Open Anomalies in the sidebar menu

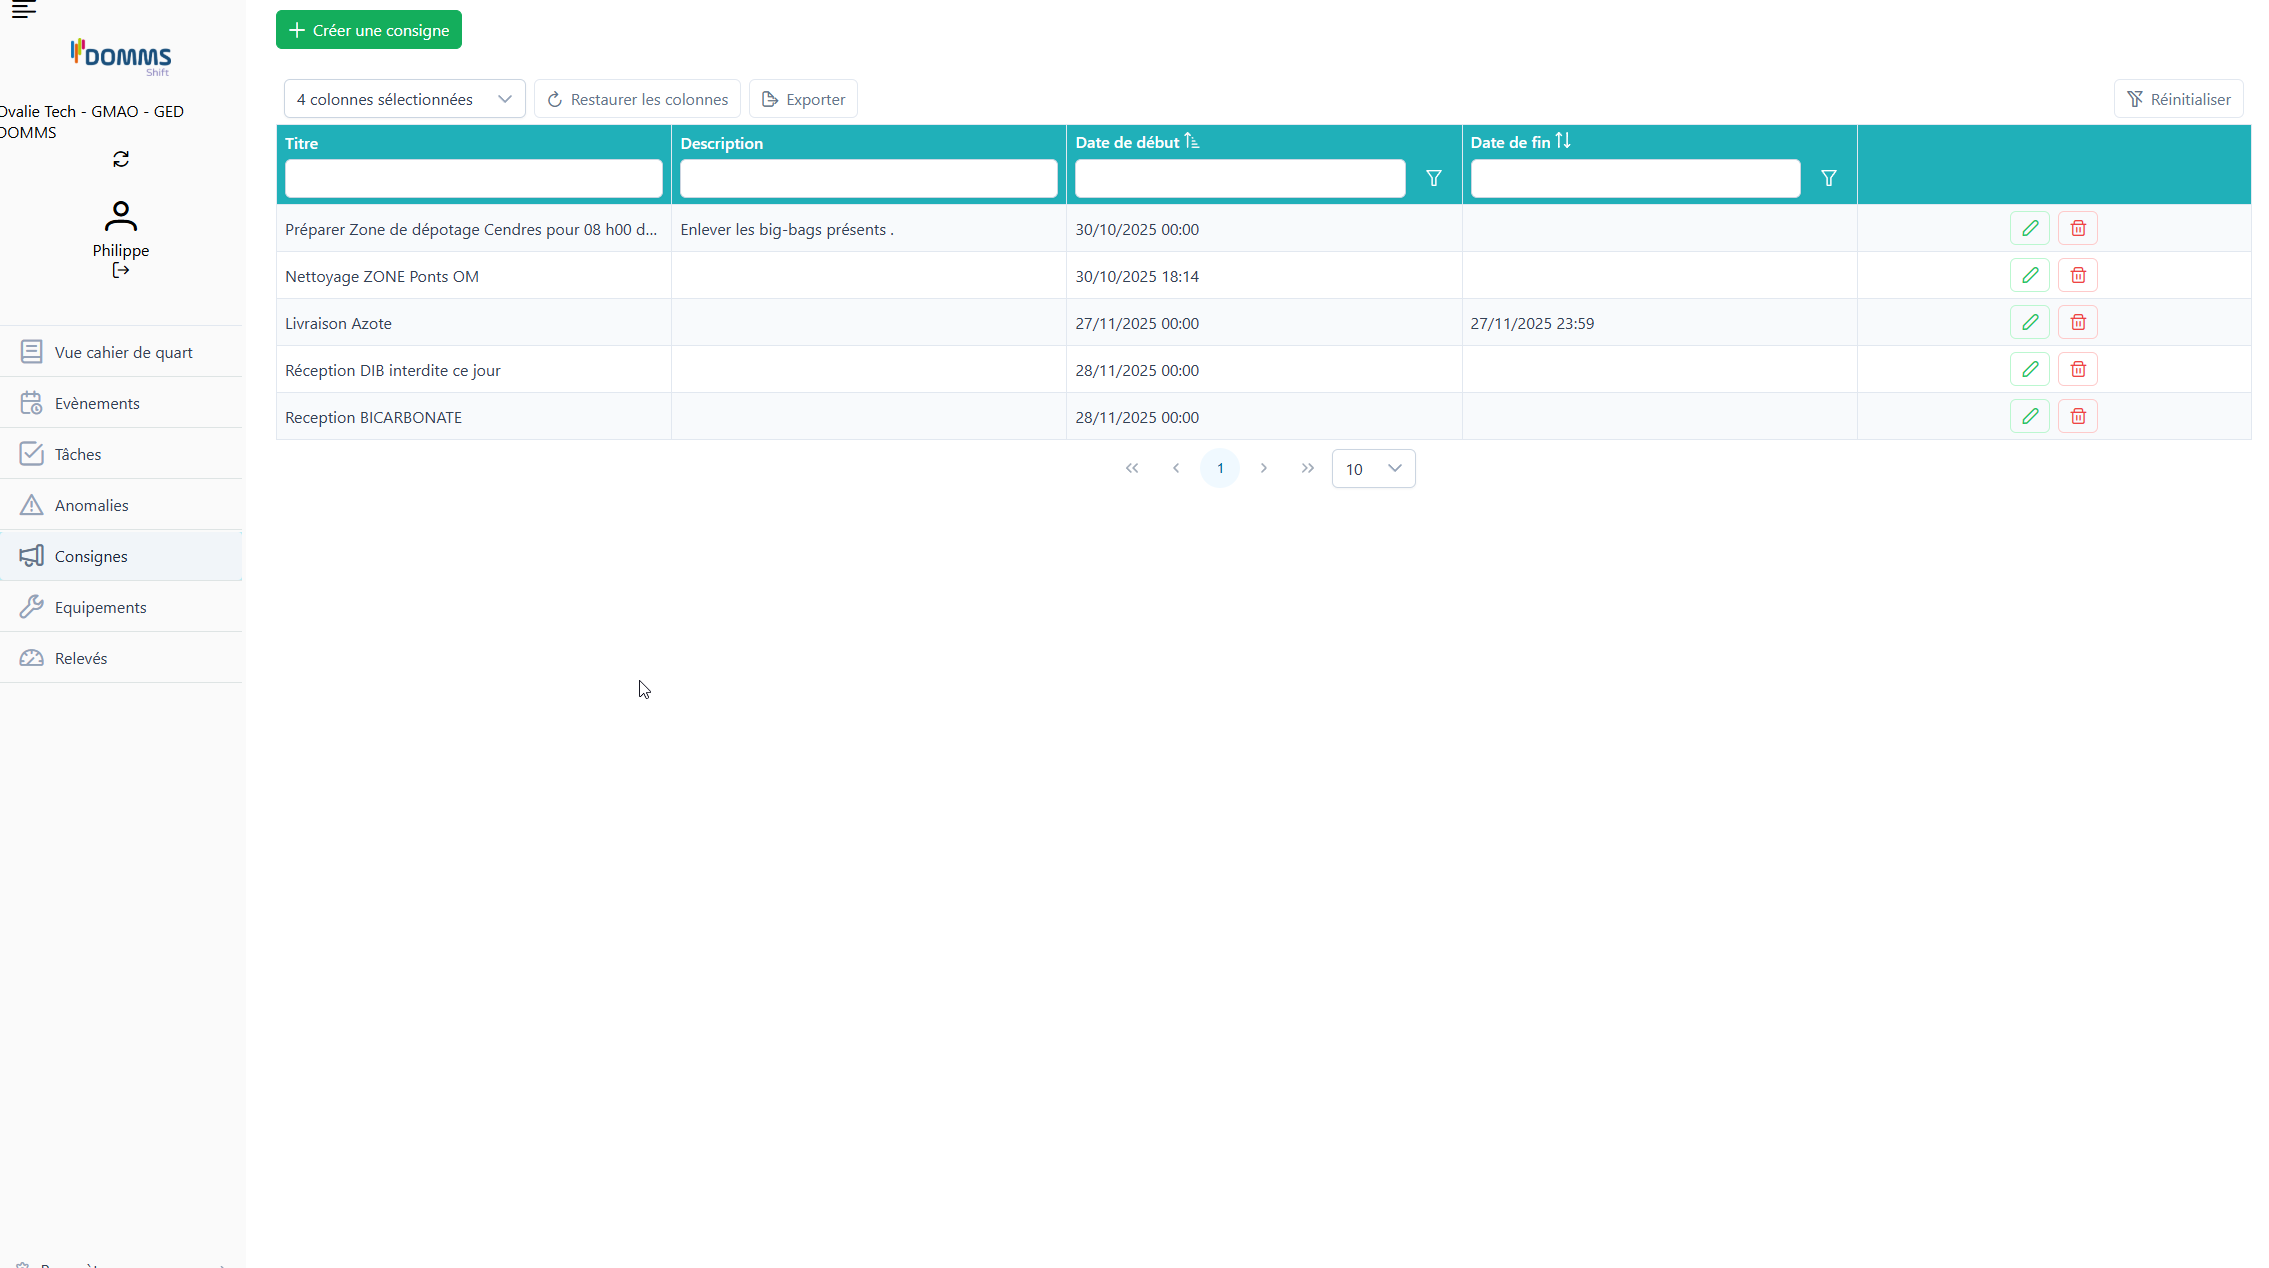tap(91, 505)
